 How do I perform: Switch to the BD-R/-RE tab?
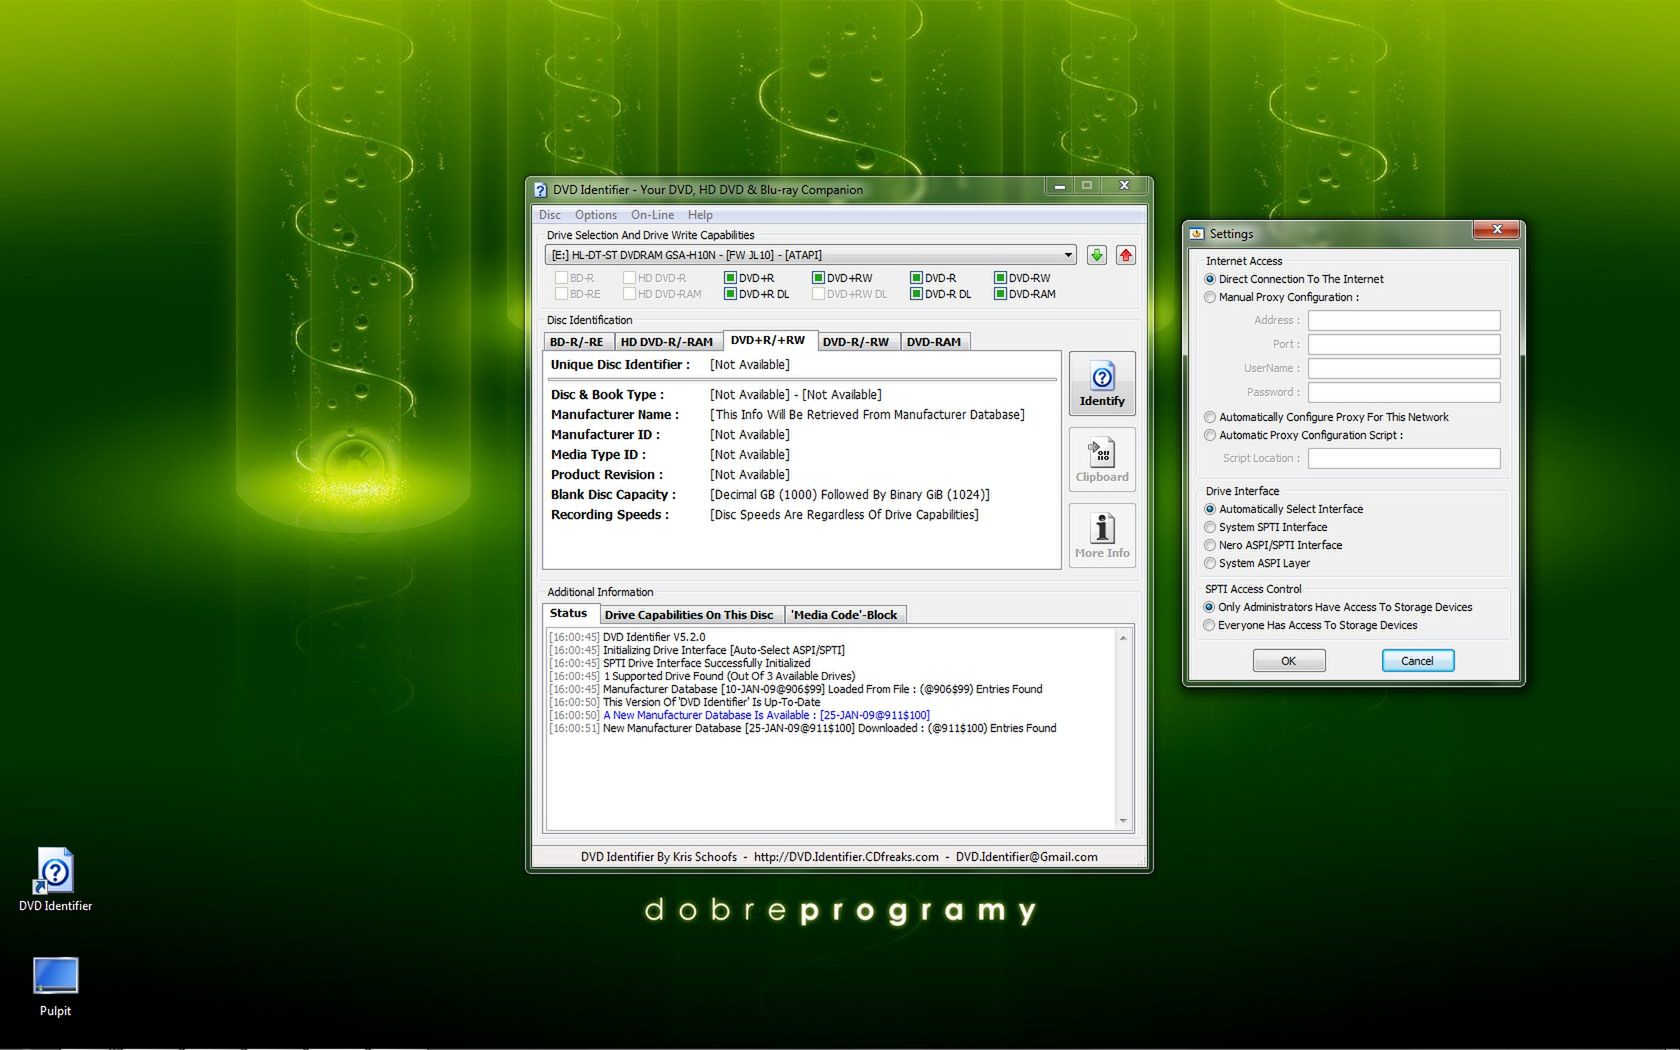577,342
